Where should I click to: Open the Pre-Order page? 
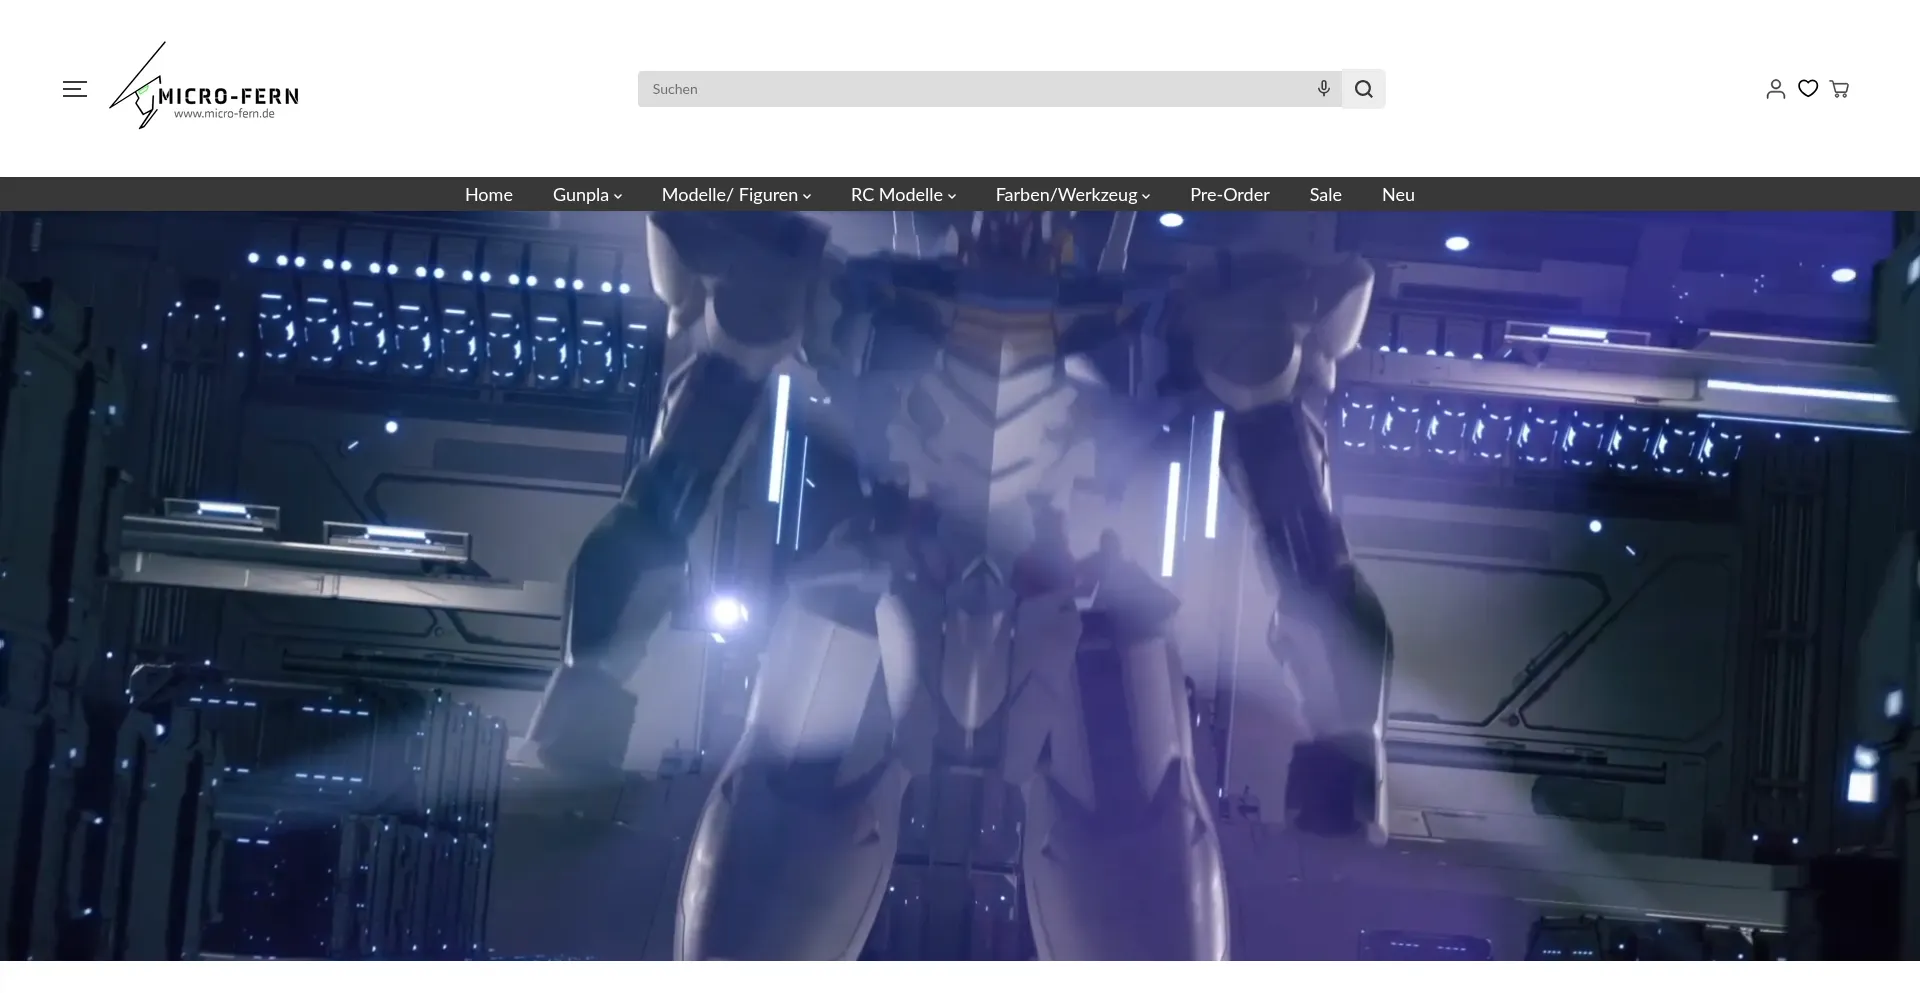pos(1229,195)
